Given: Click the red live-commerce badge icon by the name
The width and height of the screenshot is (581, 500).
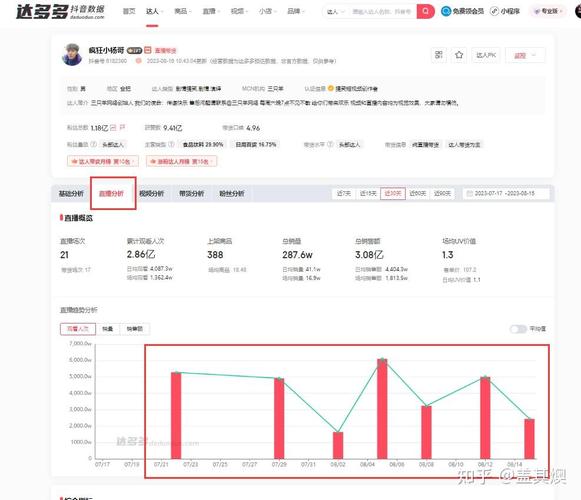Looking at the screenshot, I should [x=147, y=50].
